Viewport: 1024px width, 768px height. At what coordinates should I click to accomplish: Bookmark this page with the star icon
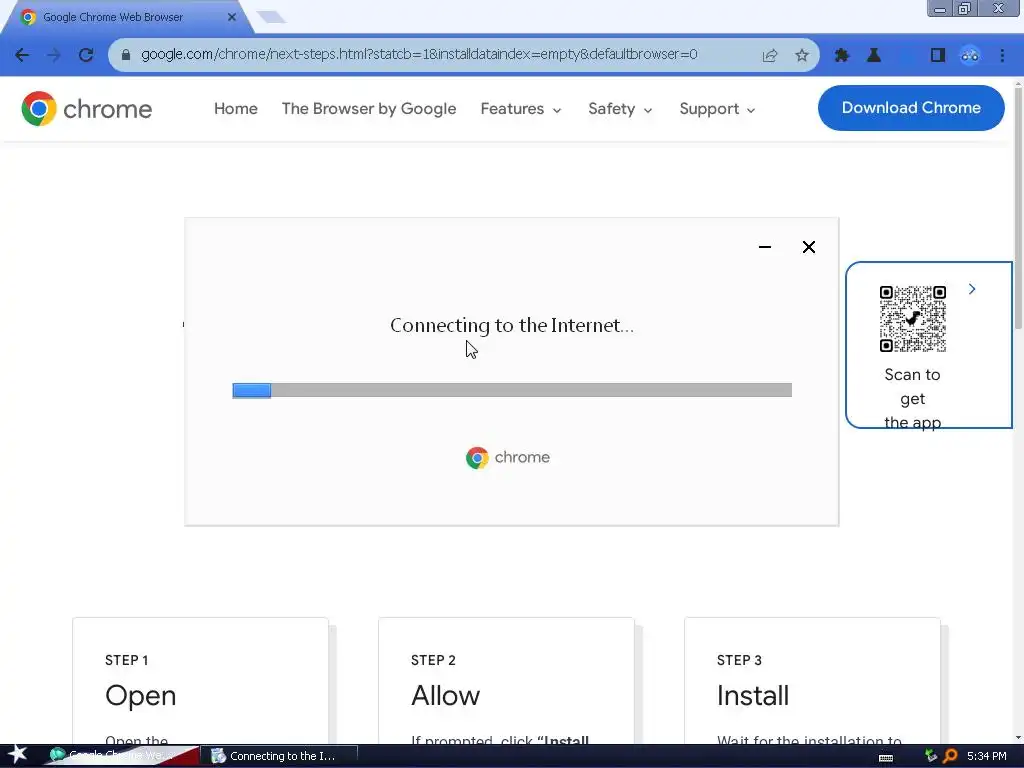point(802,55)
